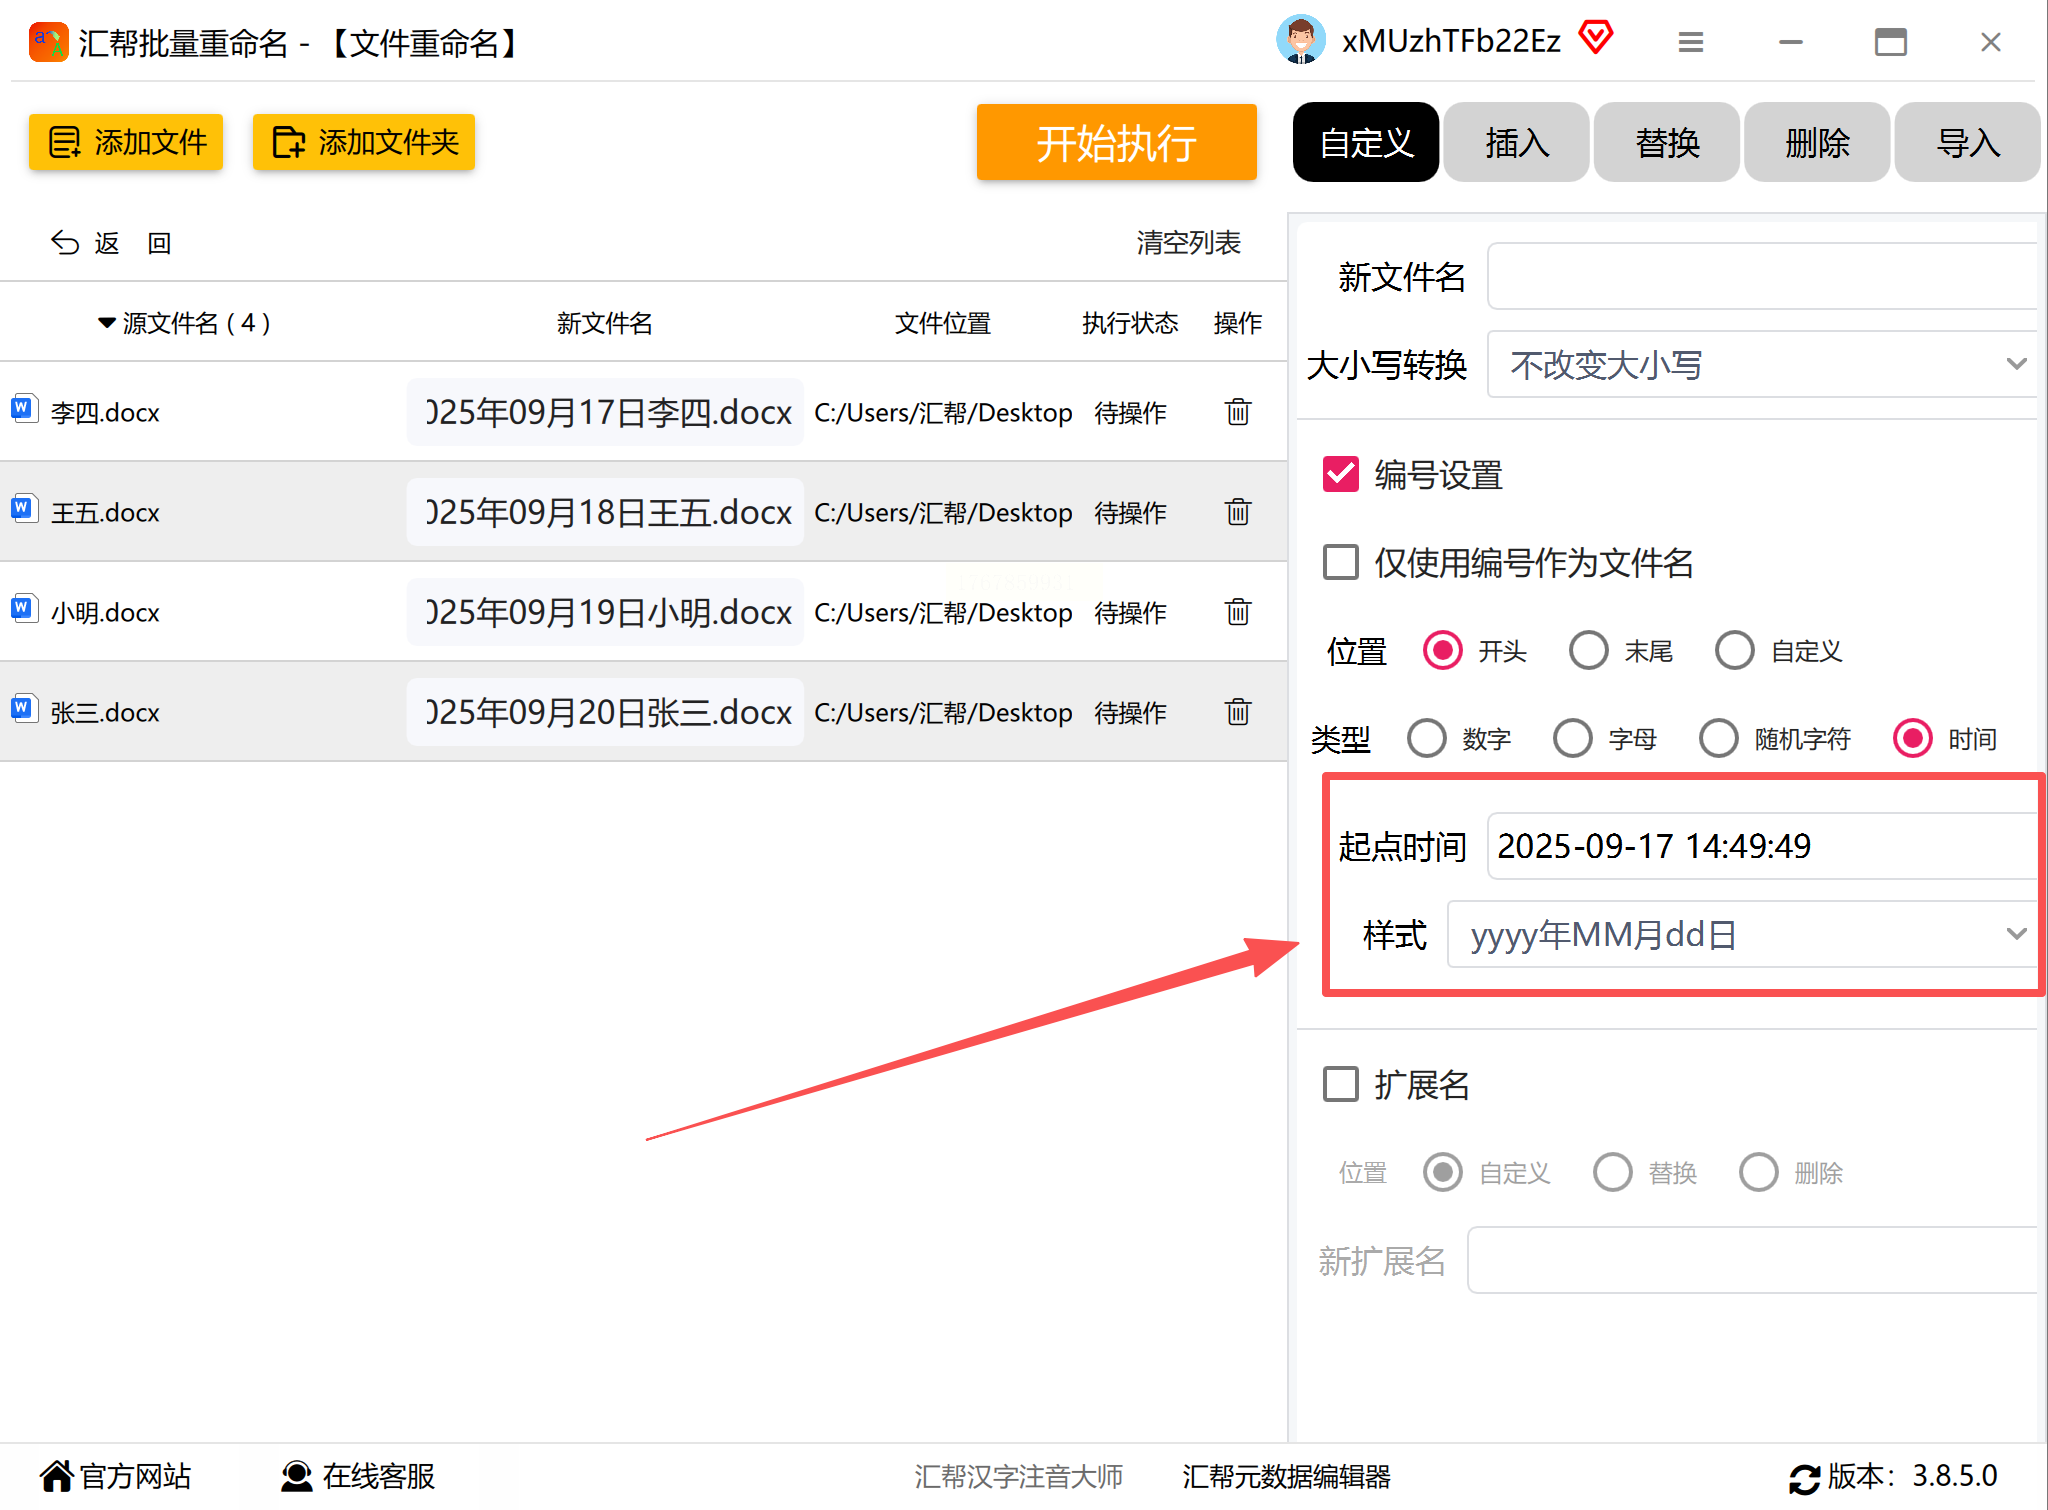This screenshot has height=1510, width=2048.
Task: Open the 样式 date format dropdown
Action: (x=1742, y=935)
